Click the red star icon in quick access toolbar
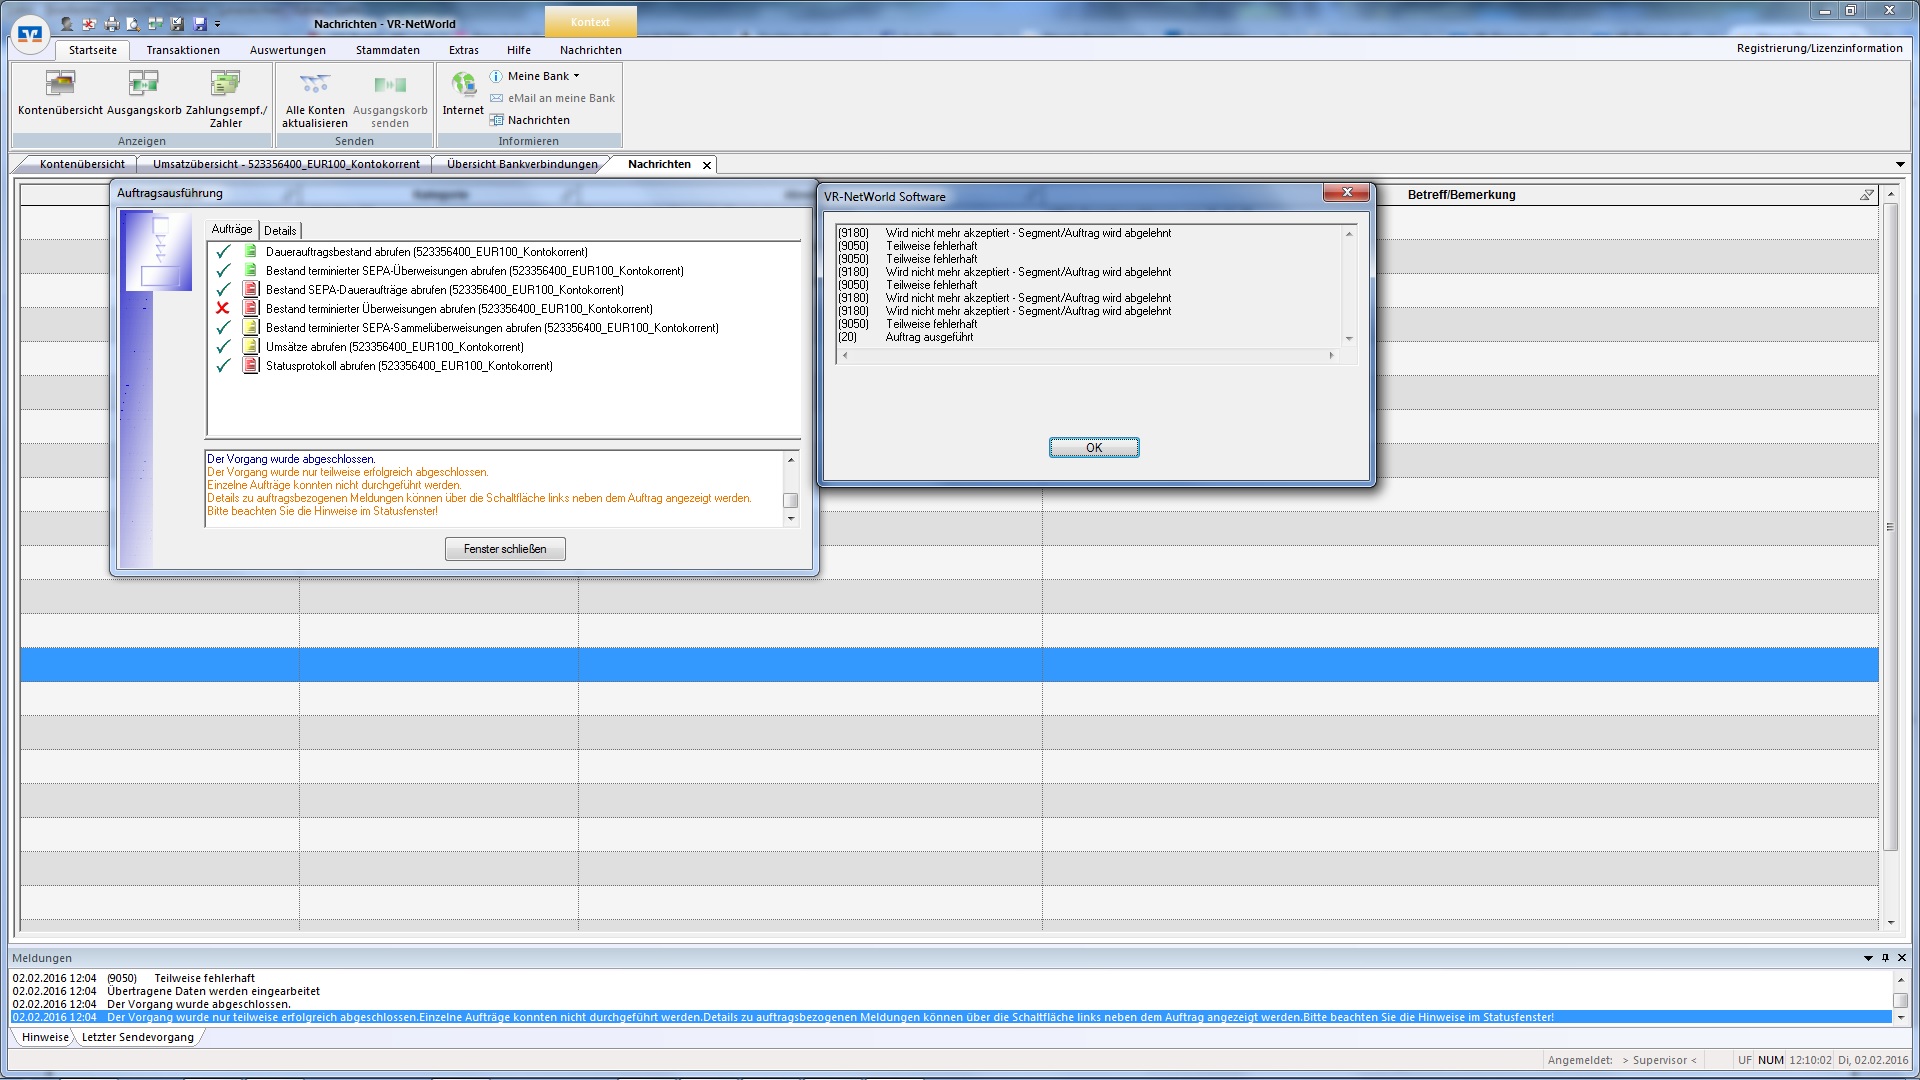The height and width of the screenshot is (1080, 1920). [x=89, y=23]
